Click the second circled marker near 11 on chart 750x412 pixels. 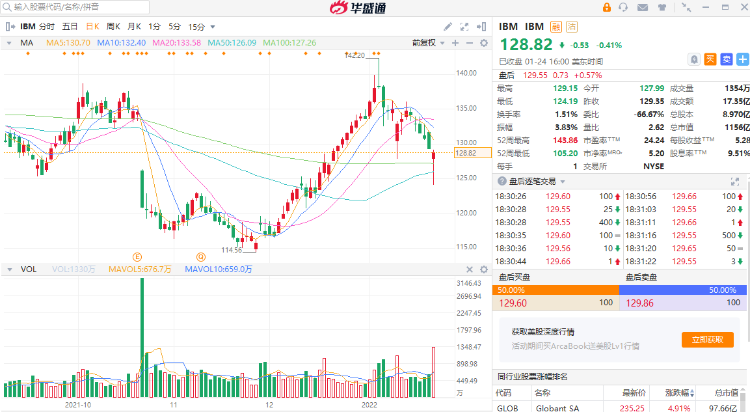pyautogui.click(x=201, y=257)
